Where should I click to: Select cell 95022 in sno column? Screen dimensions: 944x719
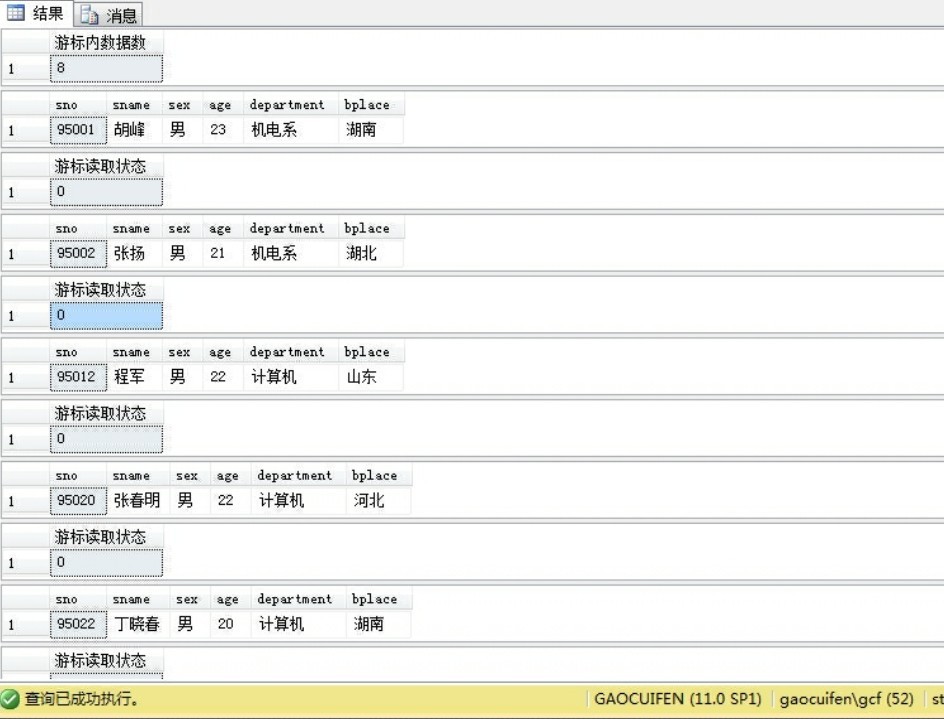tap(78, 624)
